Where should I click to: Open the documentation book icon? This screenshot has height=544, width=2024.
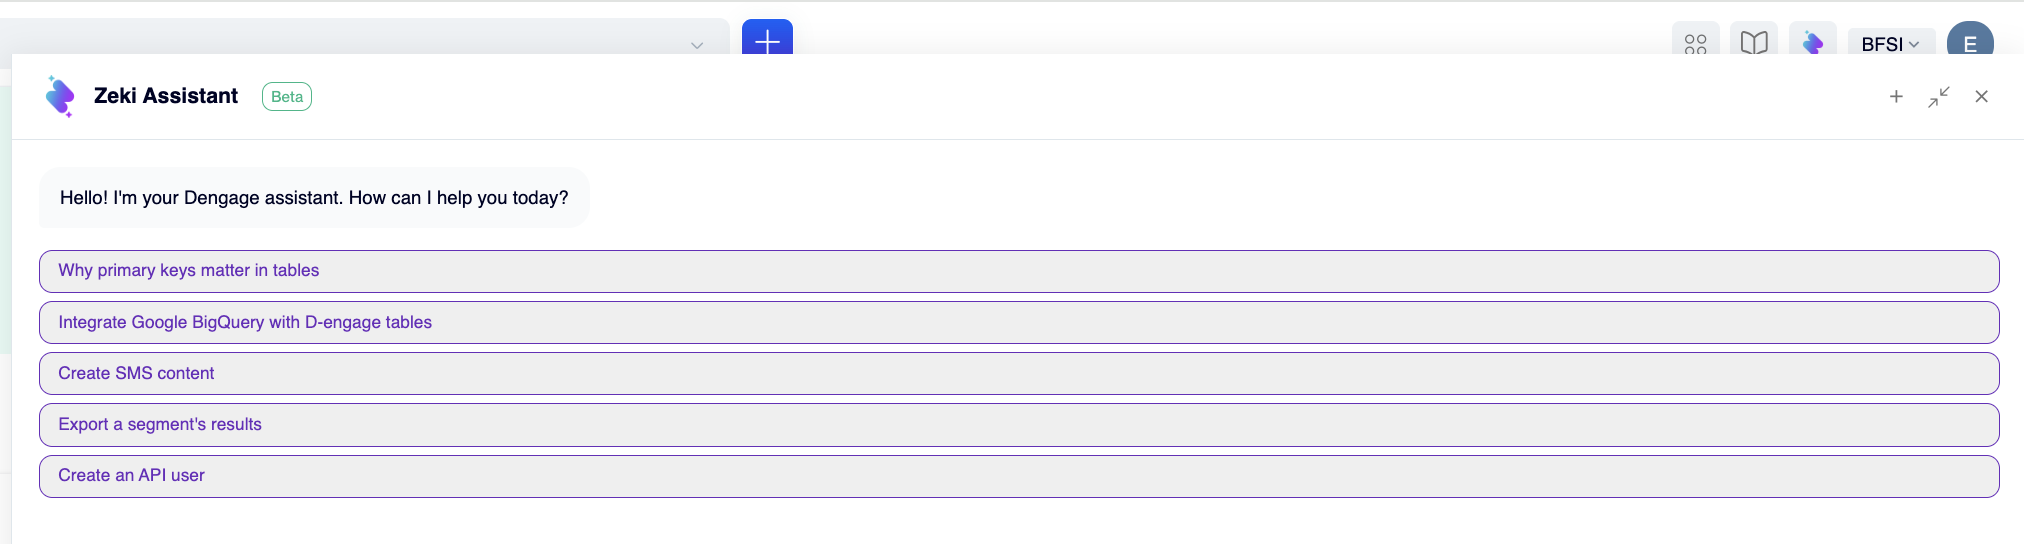1754,41
